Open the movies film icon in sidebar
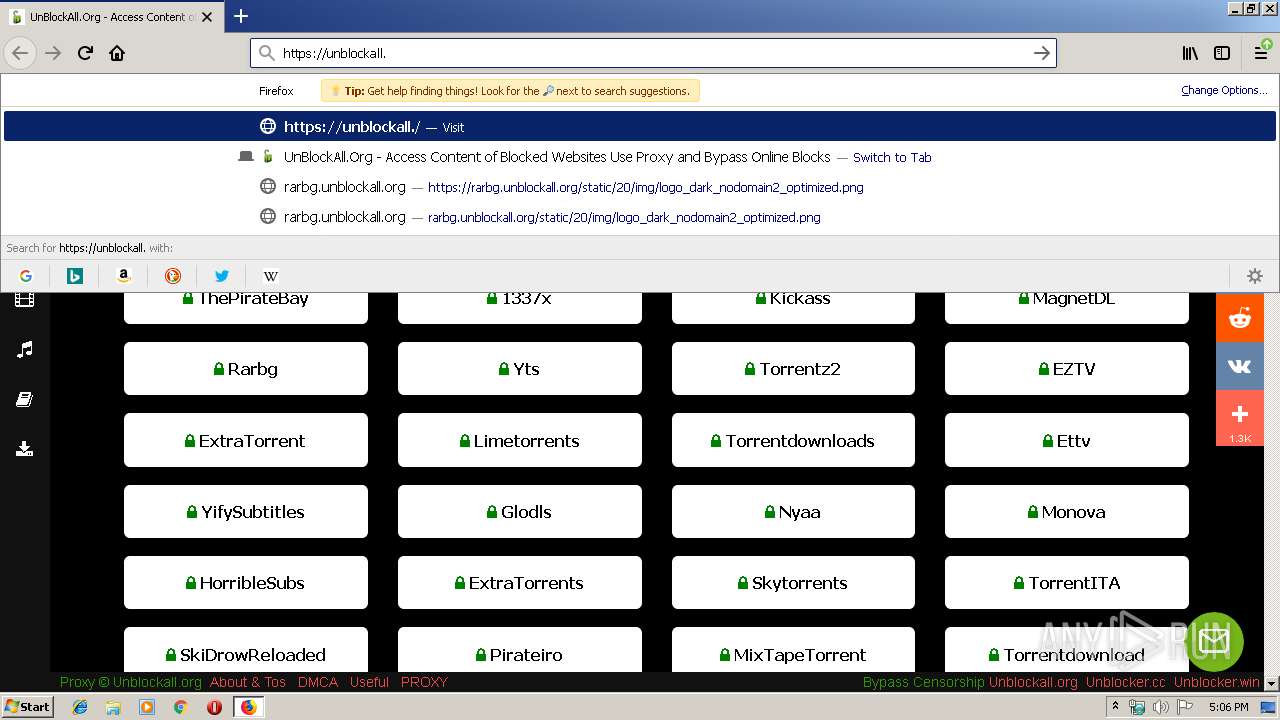 [x=25, y=299]
